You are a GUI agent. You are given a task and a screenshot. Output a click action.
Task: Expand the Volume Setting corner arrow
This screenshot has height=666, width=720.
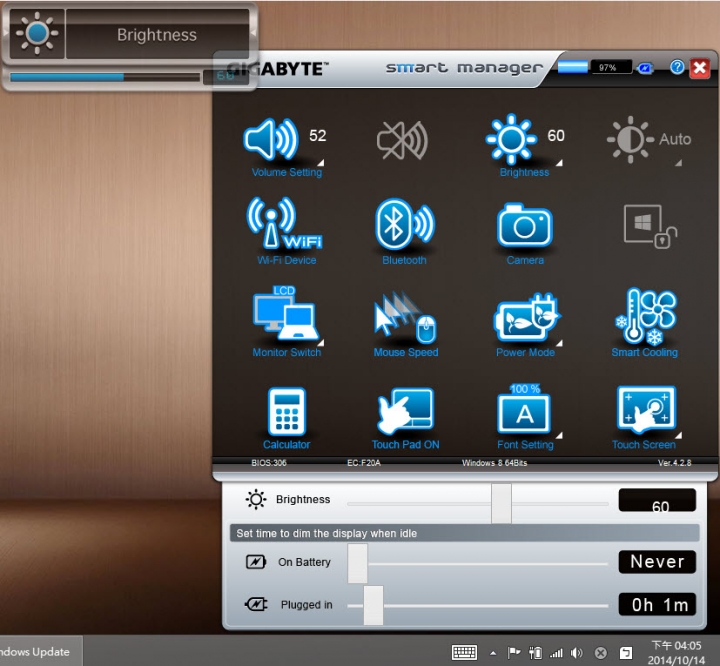(321, 163)
